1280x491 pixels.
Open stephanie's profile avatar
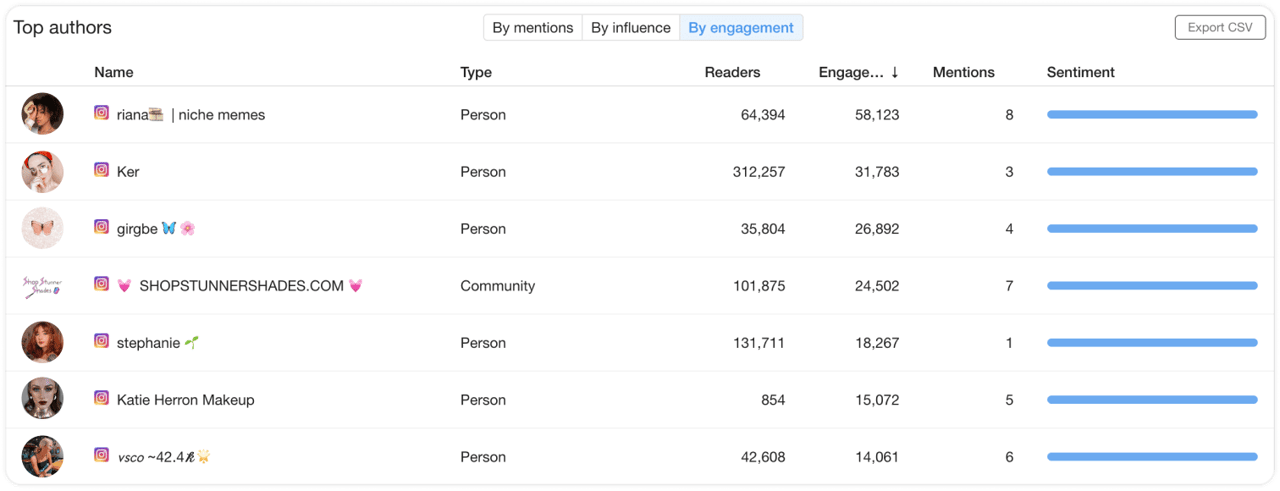coord(43,343)
